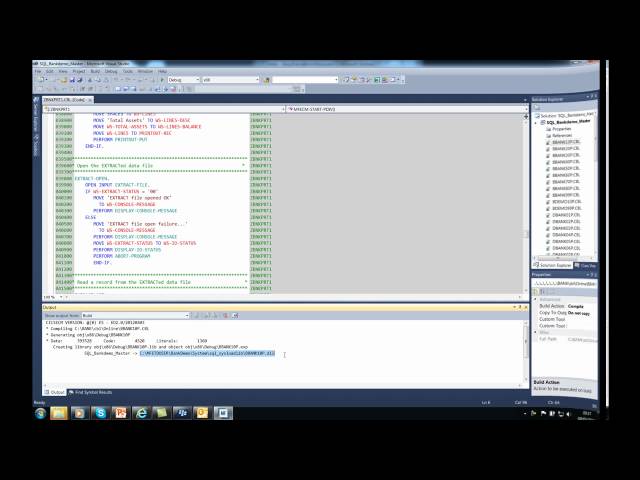Switch to the Class View tab
Image resolution: width=640 pixels, height=480 pixels.
tap(585, 266)
